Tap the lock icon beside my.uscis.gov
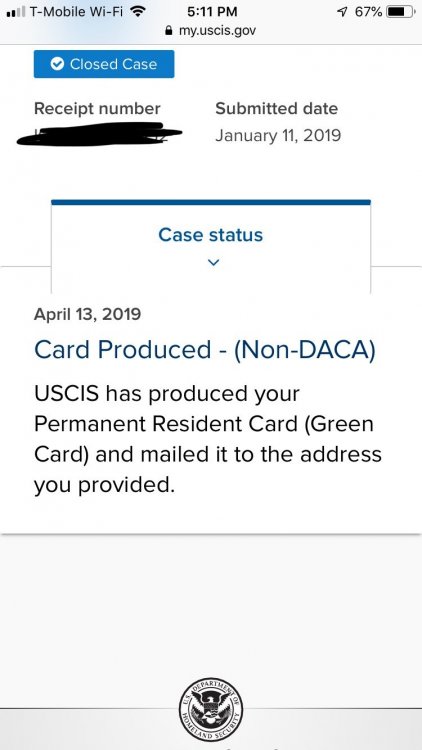 168,31
